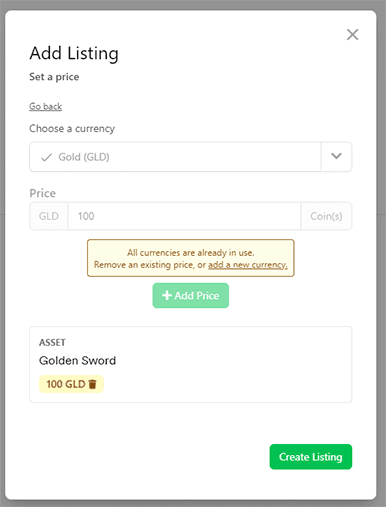386x507 pixels.
Task: Expand the currency dropdown chevron
Action: (x=336, y=156)
